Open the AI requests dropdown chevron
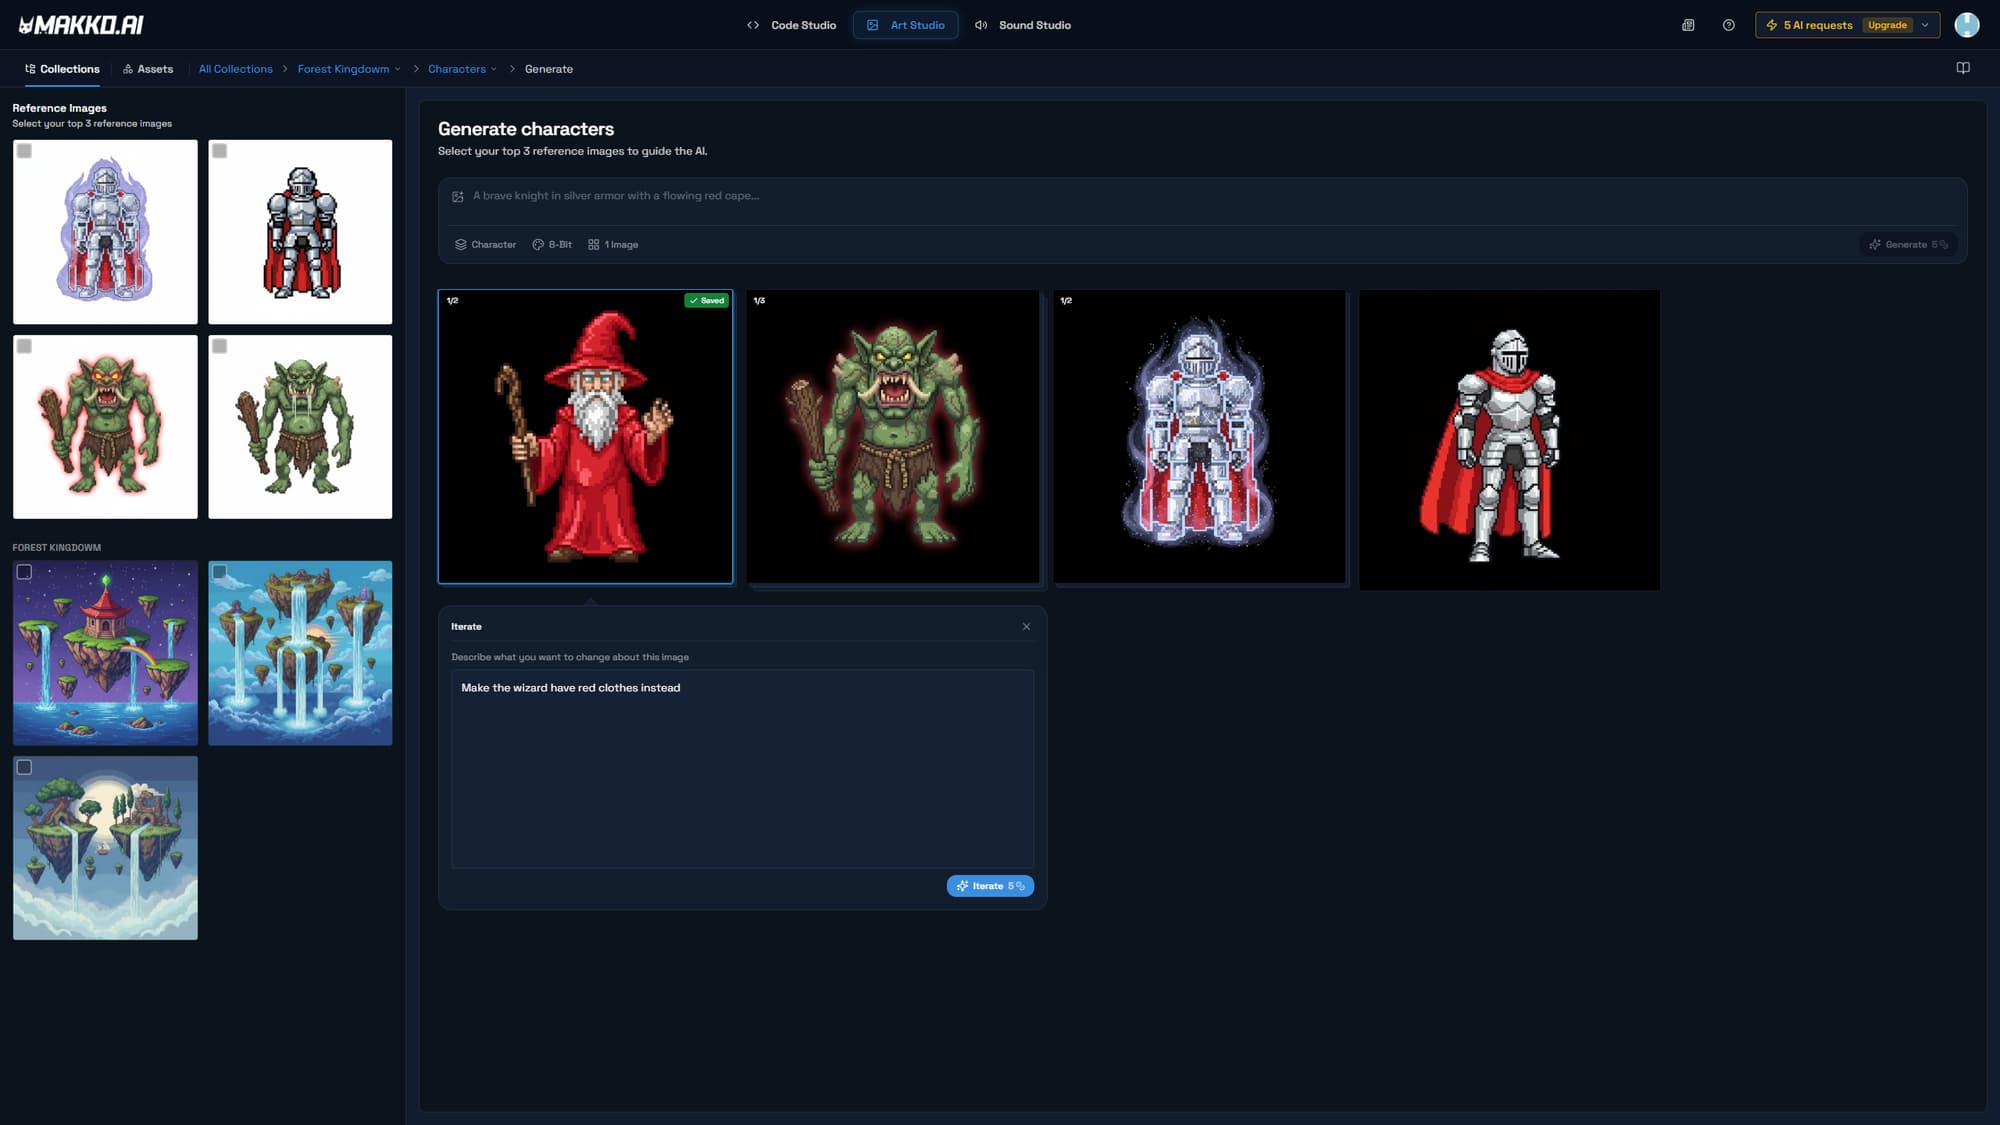Image resolution: width=2000 pixels, height=1125 pixels. 1925,25
